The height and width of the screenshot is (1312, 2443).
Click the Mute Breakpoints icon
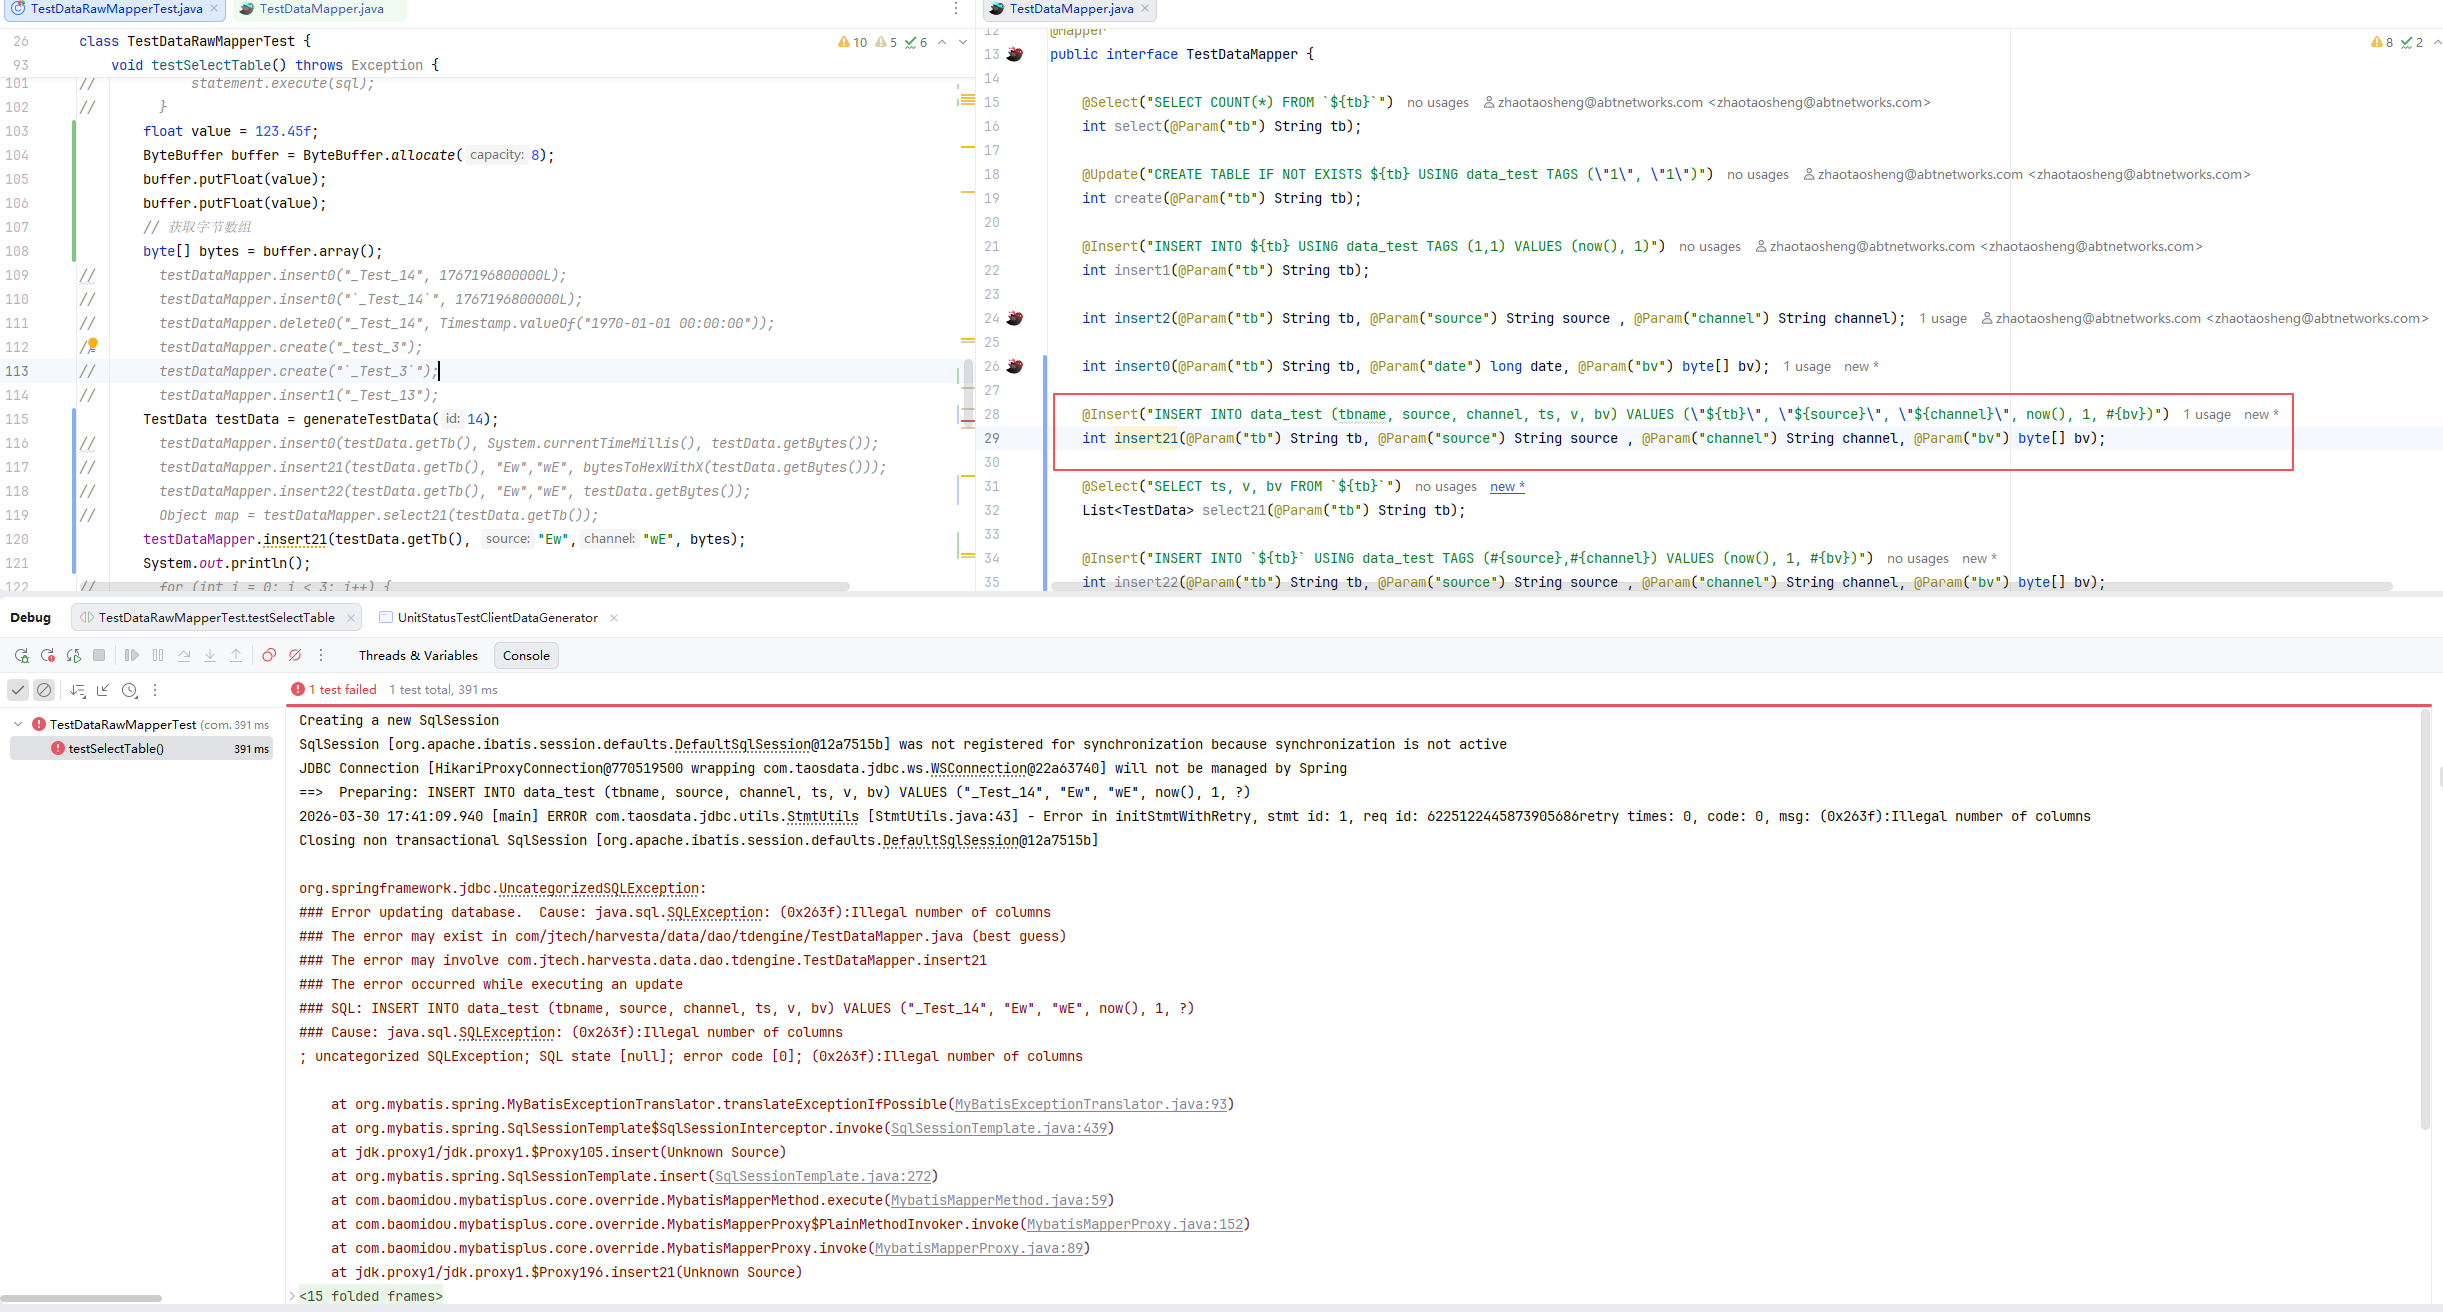pyautogui.click(x=295, y=656)
